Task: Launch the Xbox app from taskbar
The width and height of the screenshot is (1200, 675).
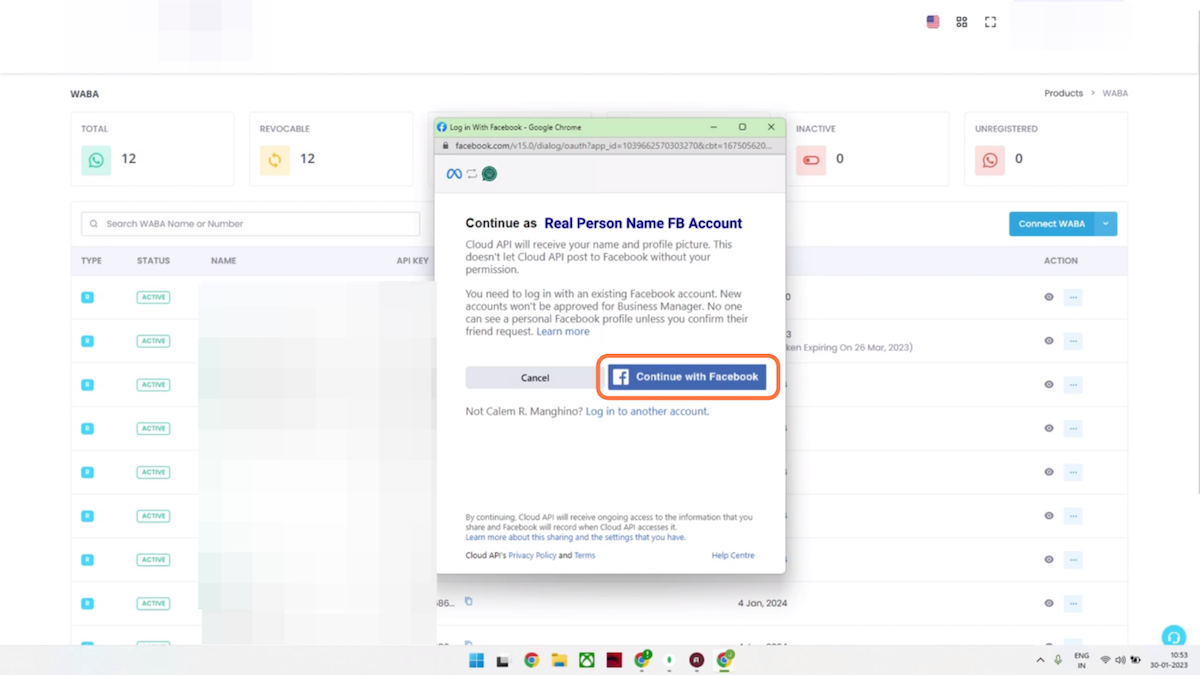Action: [x=587, y=660]
